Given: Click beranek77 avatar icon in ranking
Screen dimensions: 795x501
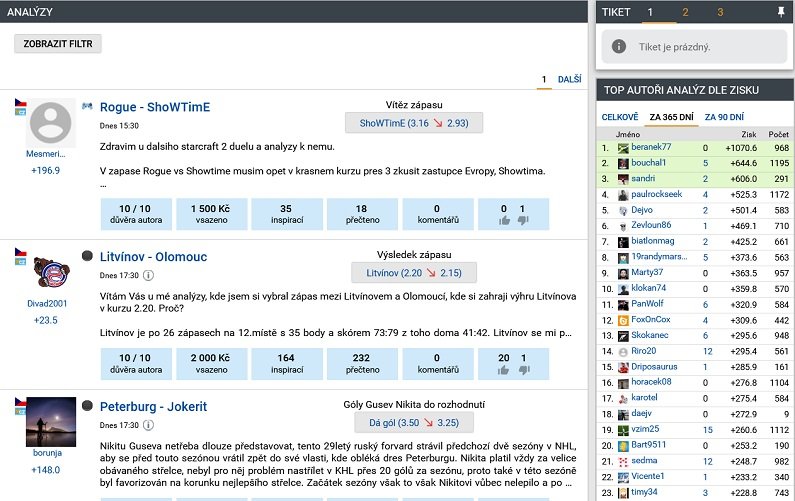Looking at the screenshot, I should 623,148.
